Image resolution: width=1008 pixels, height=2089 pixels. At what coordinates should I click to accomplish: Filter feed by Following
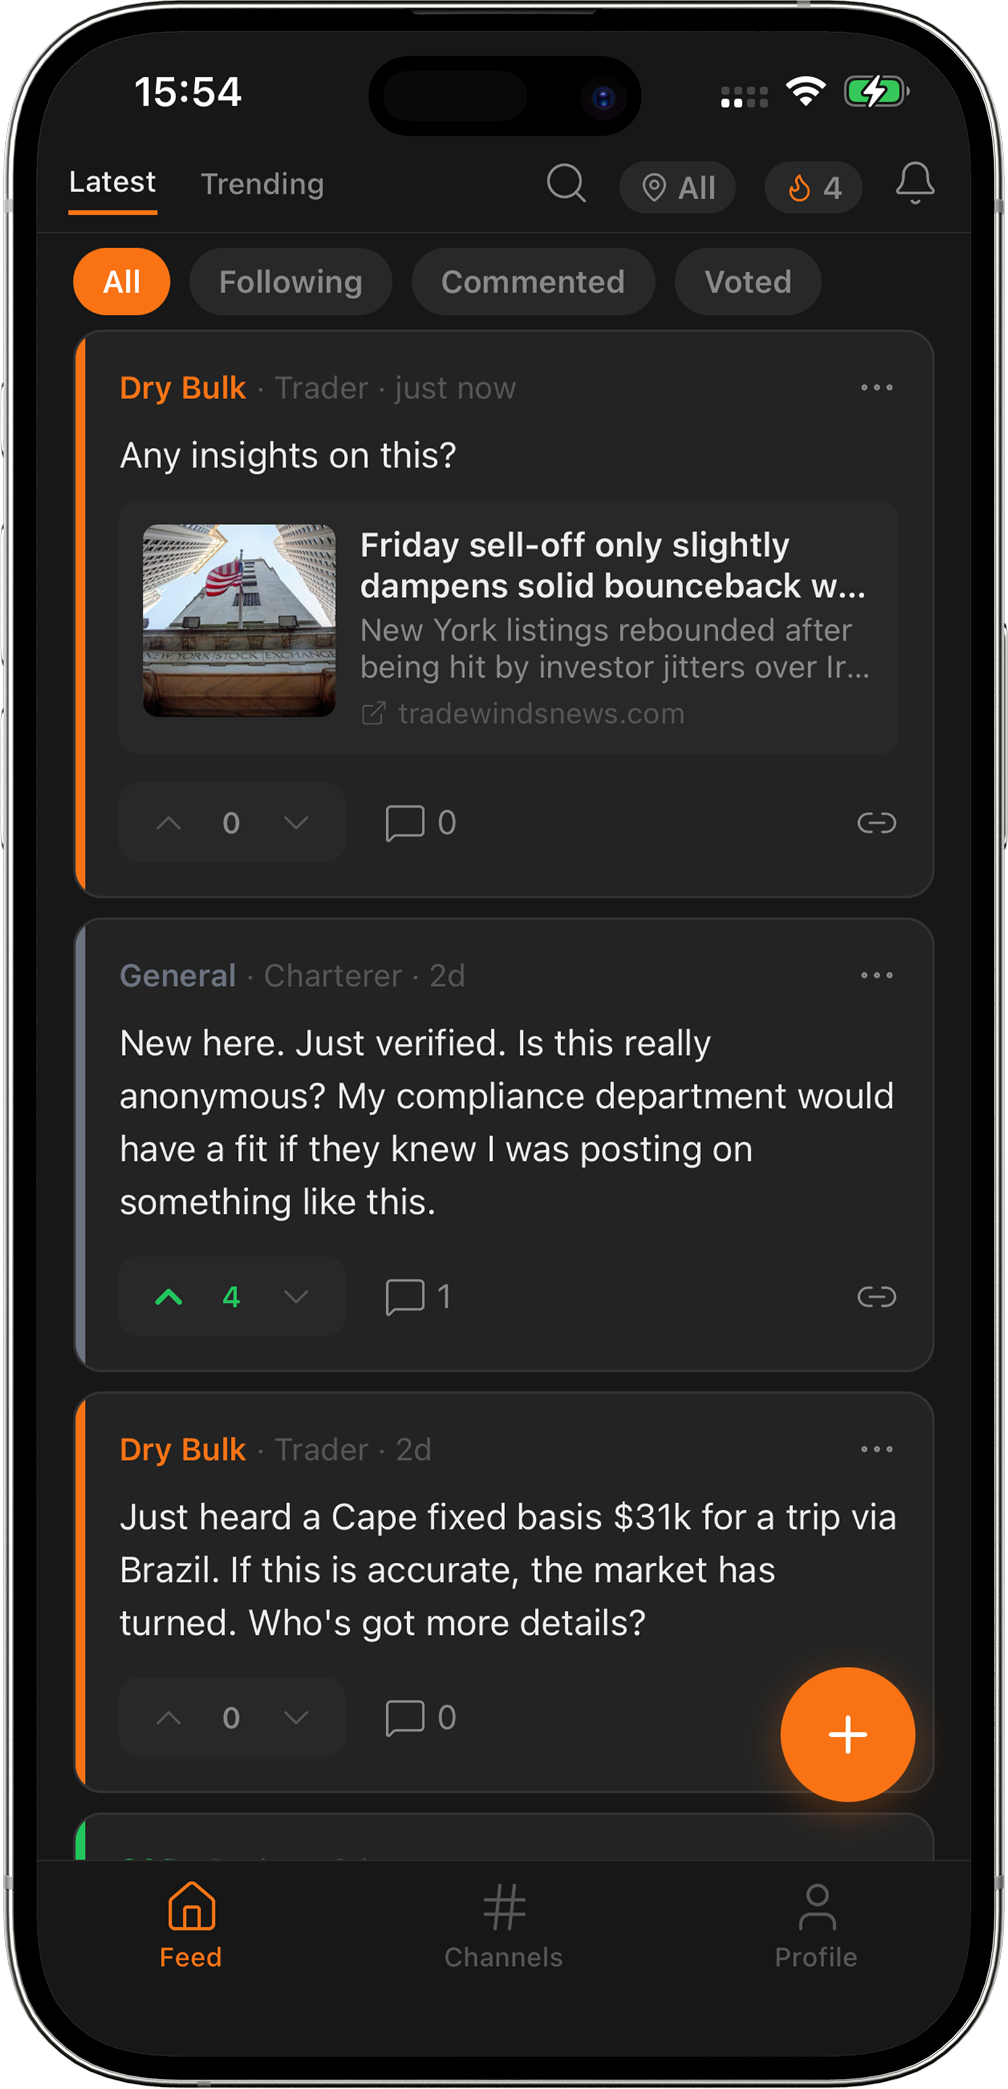click(x=290, y=282)
